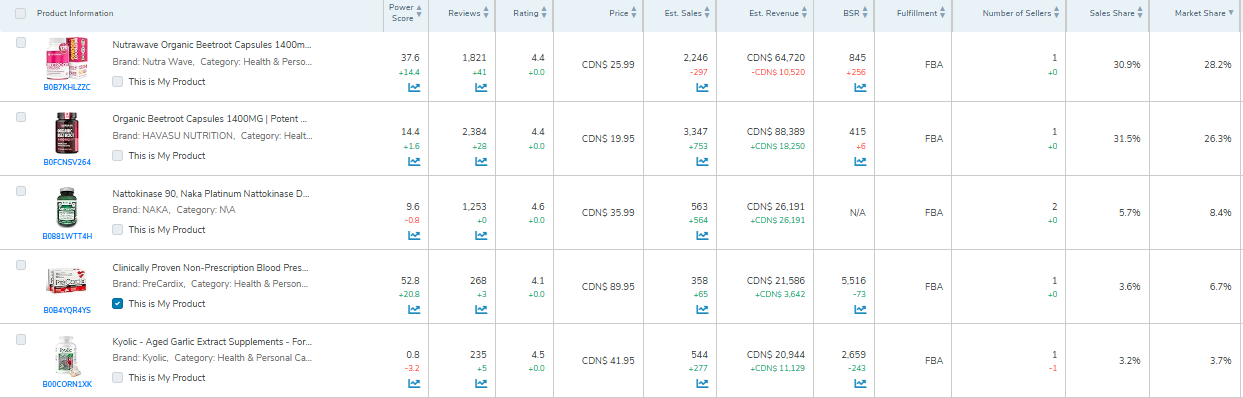1243x398 pixels.
Task: Open ASIN link B00CORN1XK
Action: (x=67, y=384)
